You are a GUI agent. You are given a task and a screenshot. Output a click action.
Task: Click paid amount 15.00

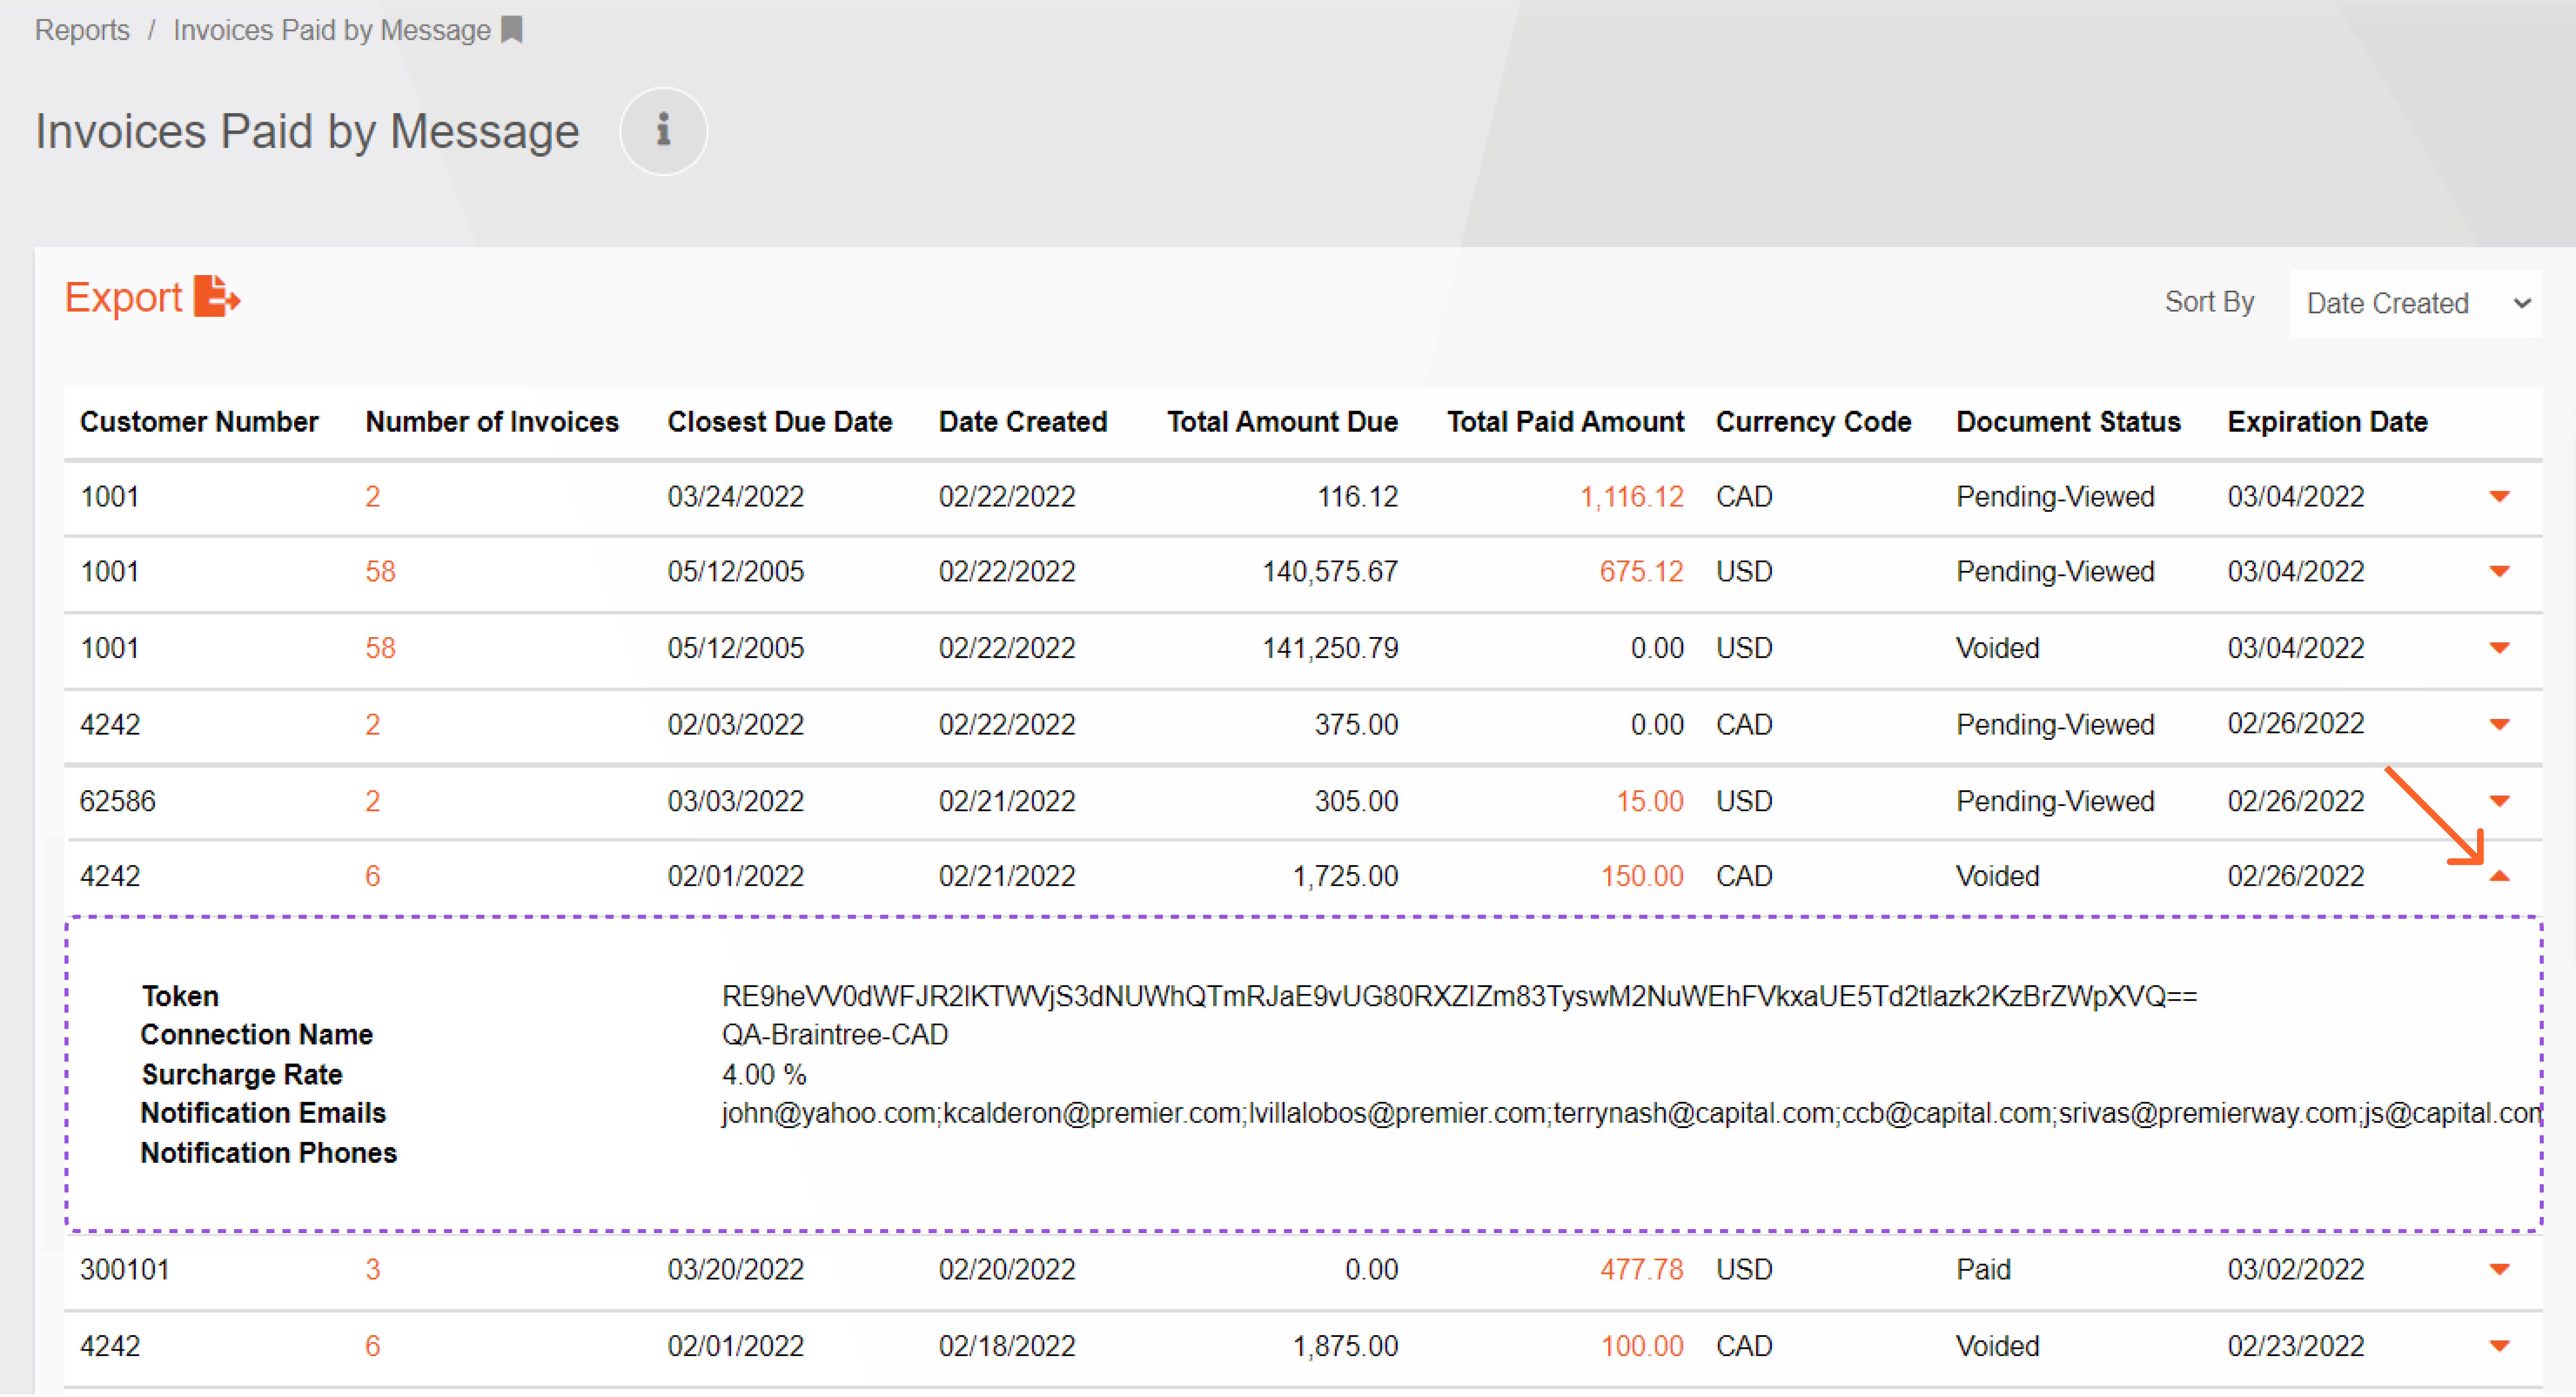click(x=1650, y=801)
